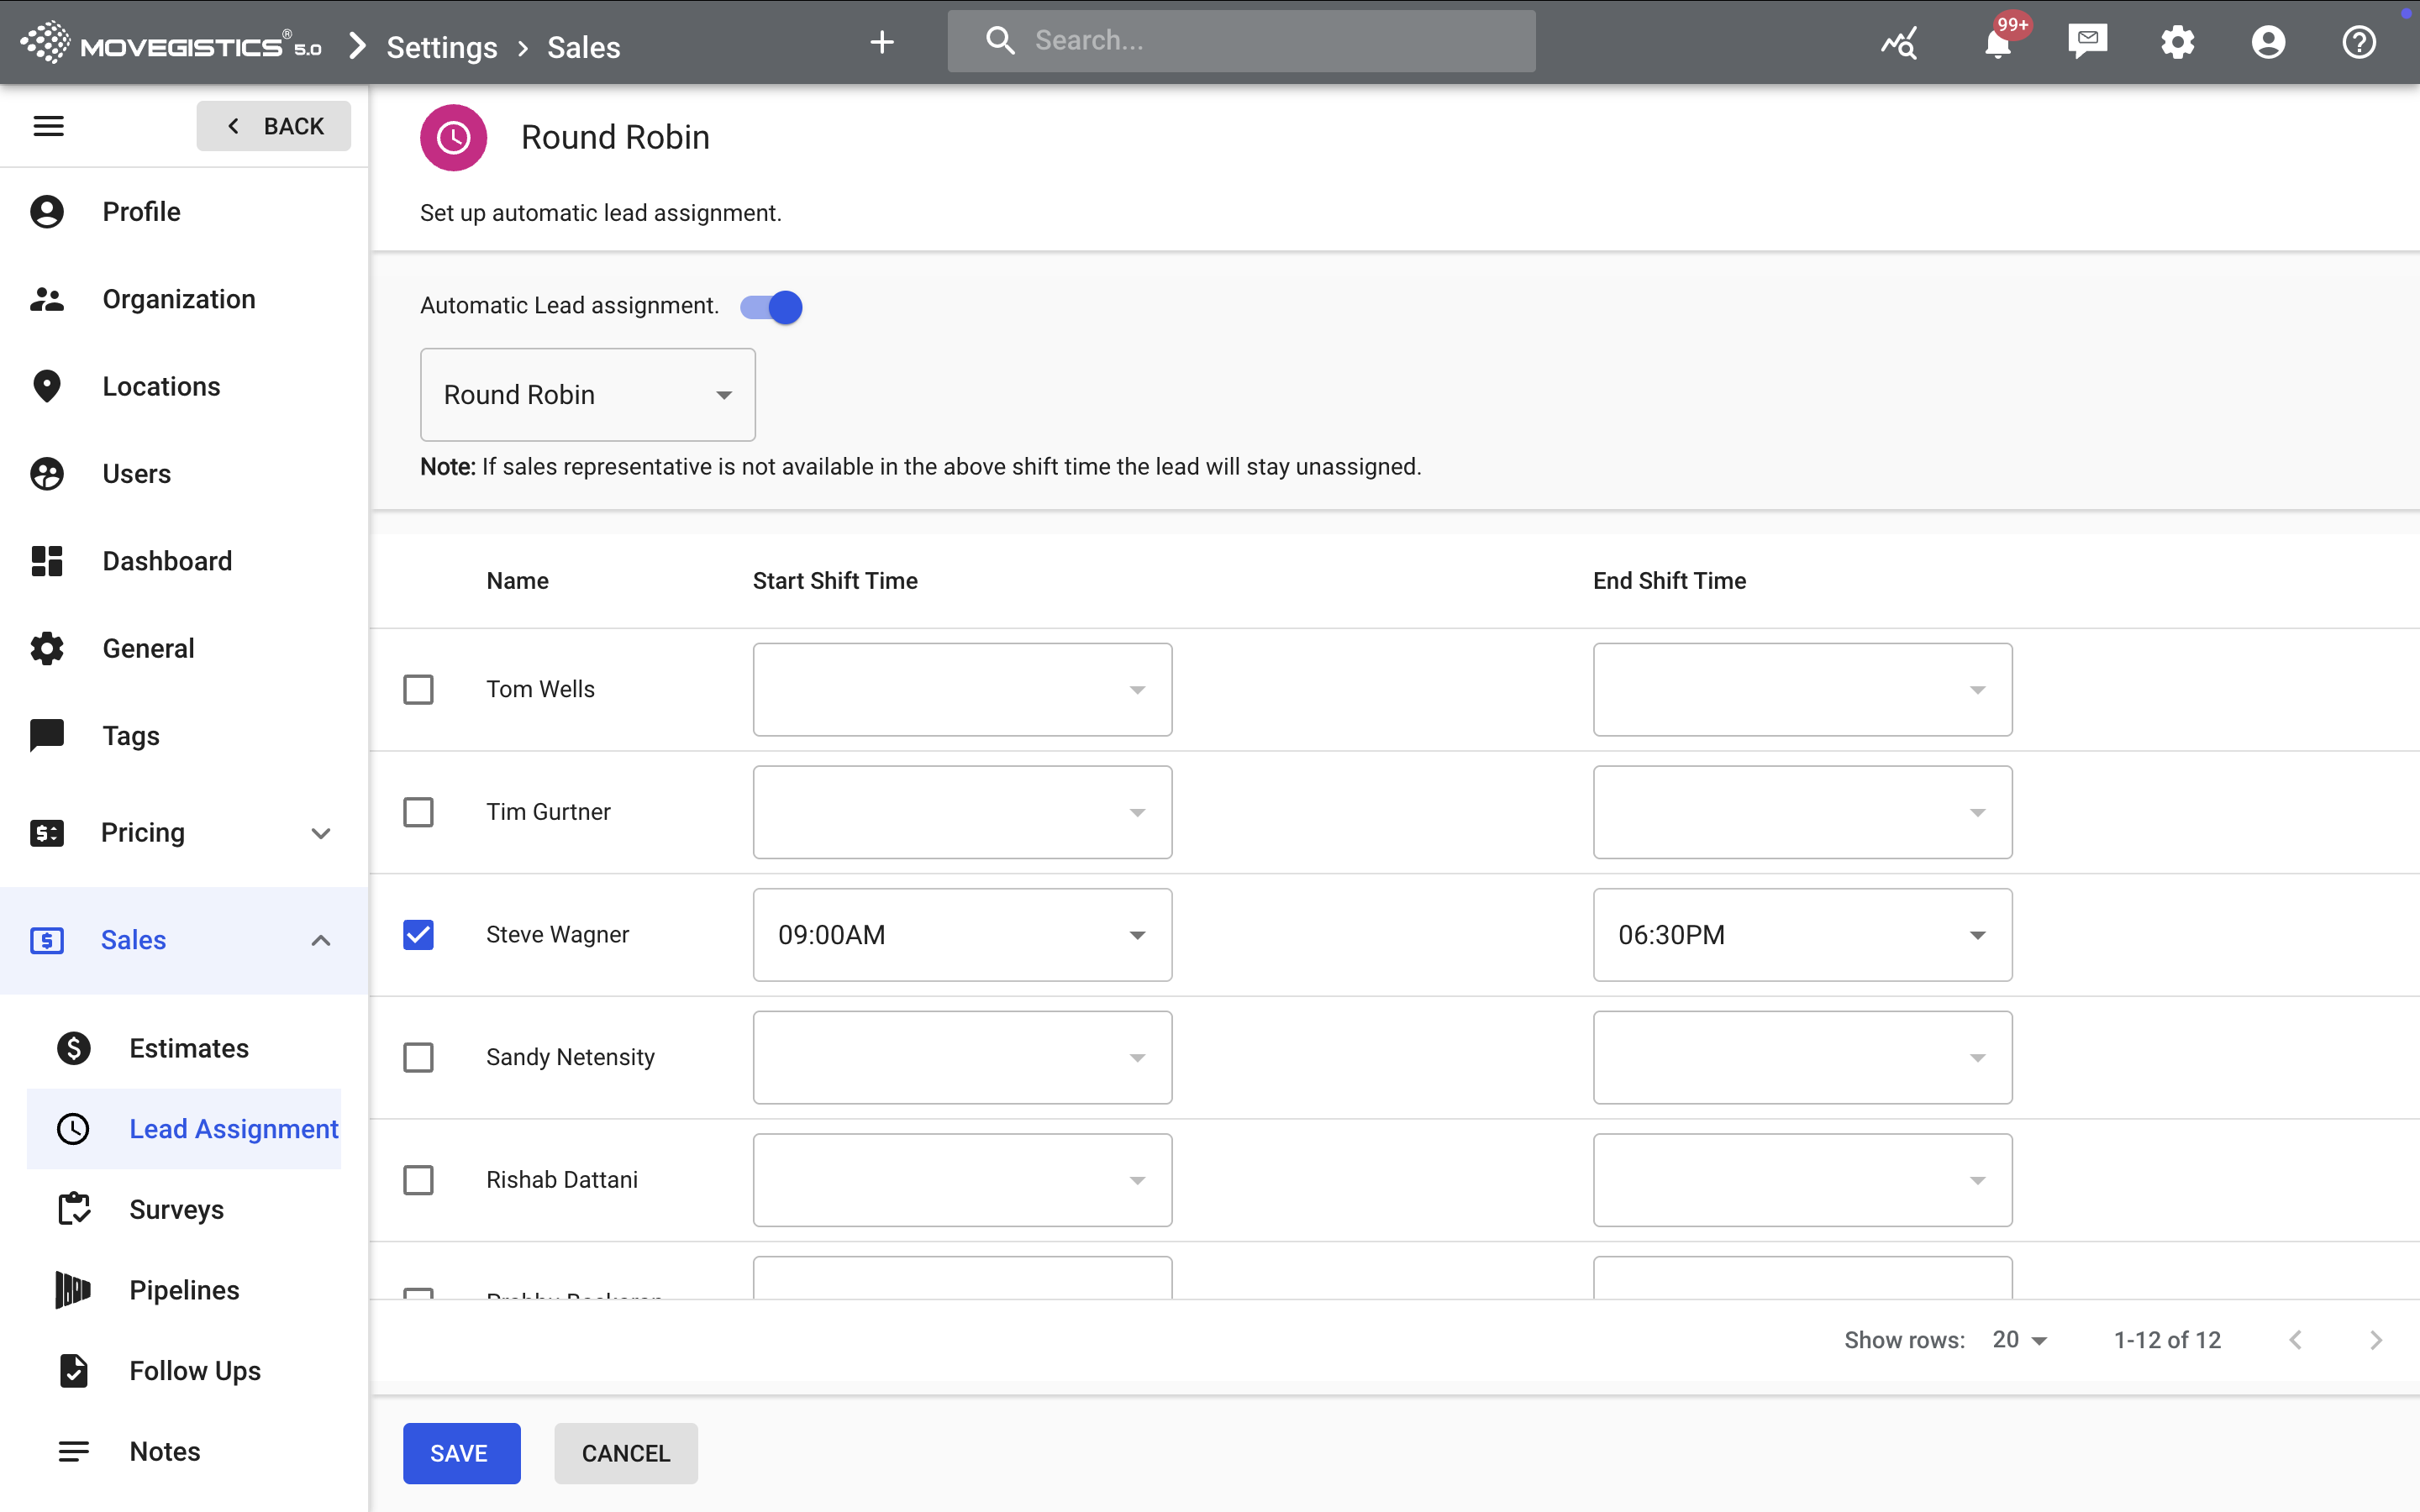2420x1512 pixels.
Task: Go to Estimates in sidebar
Action: click(x=188, y=1048)
